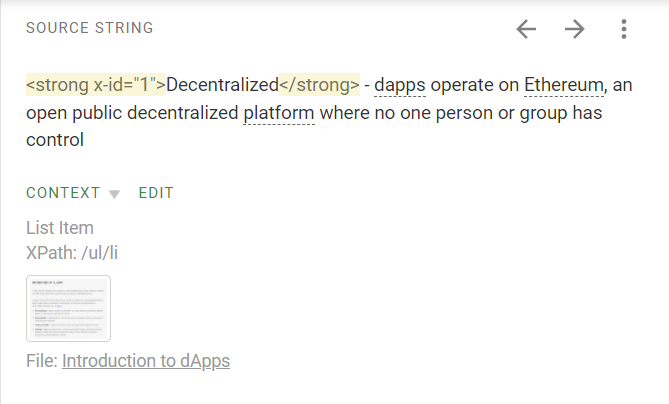Viewport: 669px width, 404px height.
Task: Click the List Item context text
Action: click(60, 229)
